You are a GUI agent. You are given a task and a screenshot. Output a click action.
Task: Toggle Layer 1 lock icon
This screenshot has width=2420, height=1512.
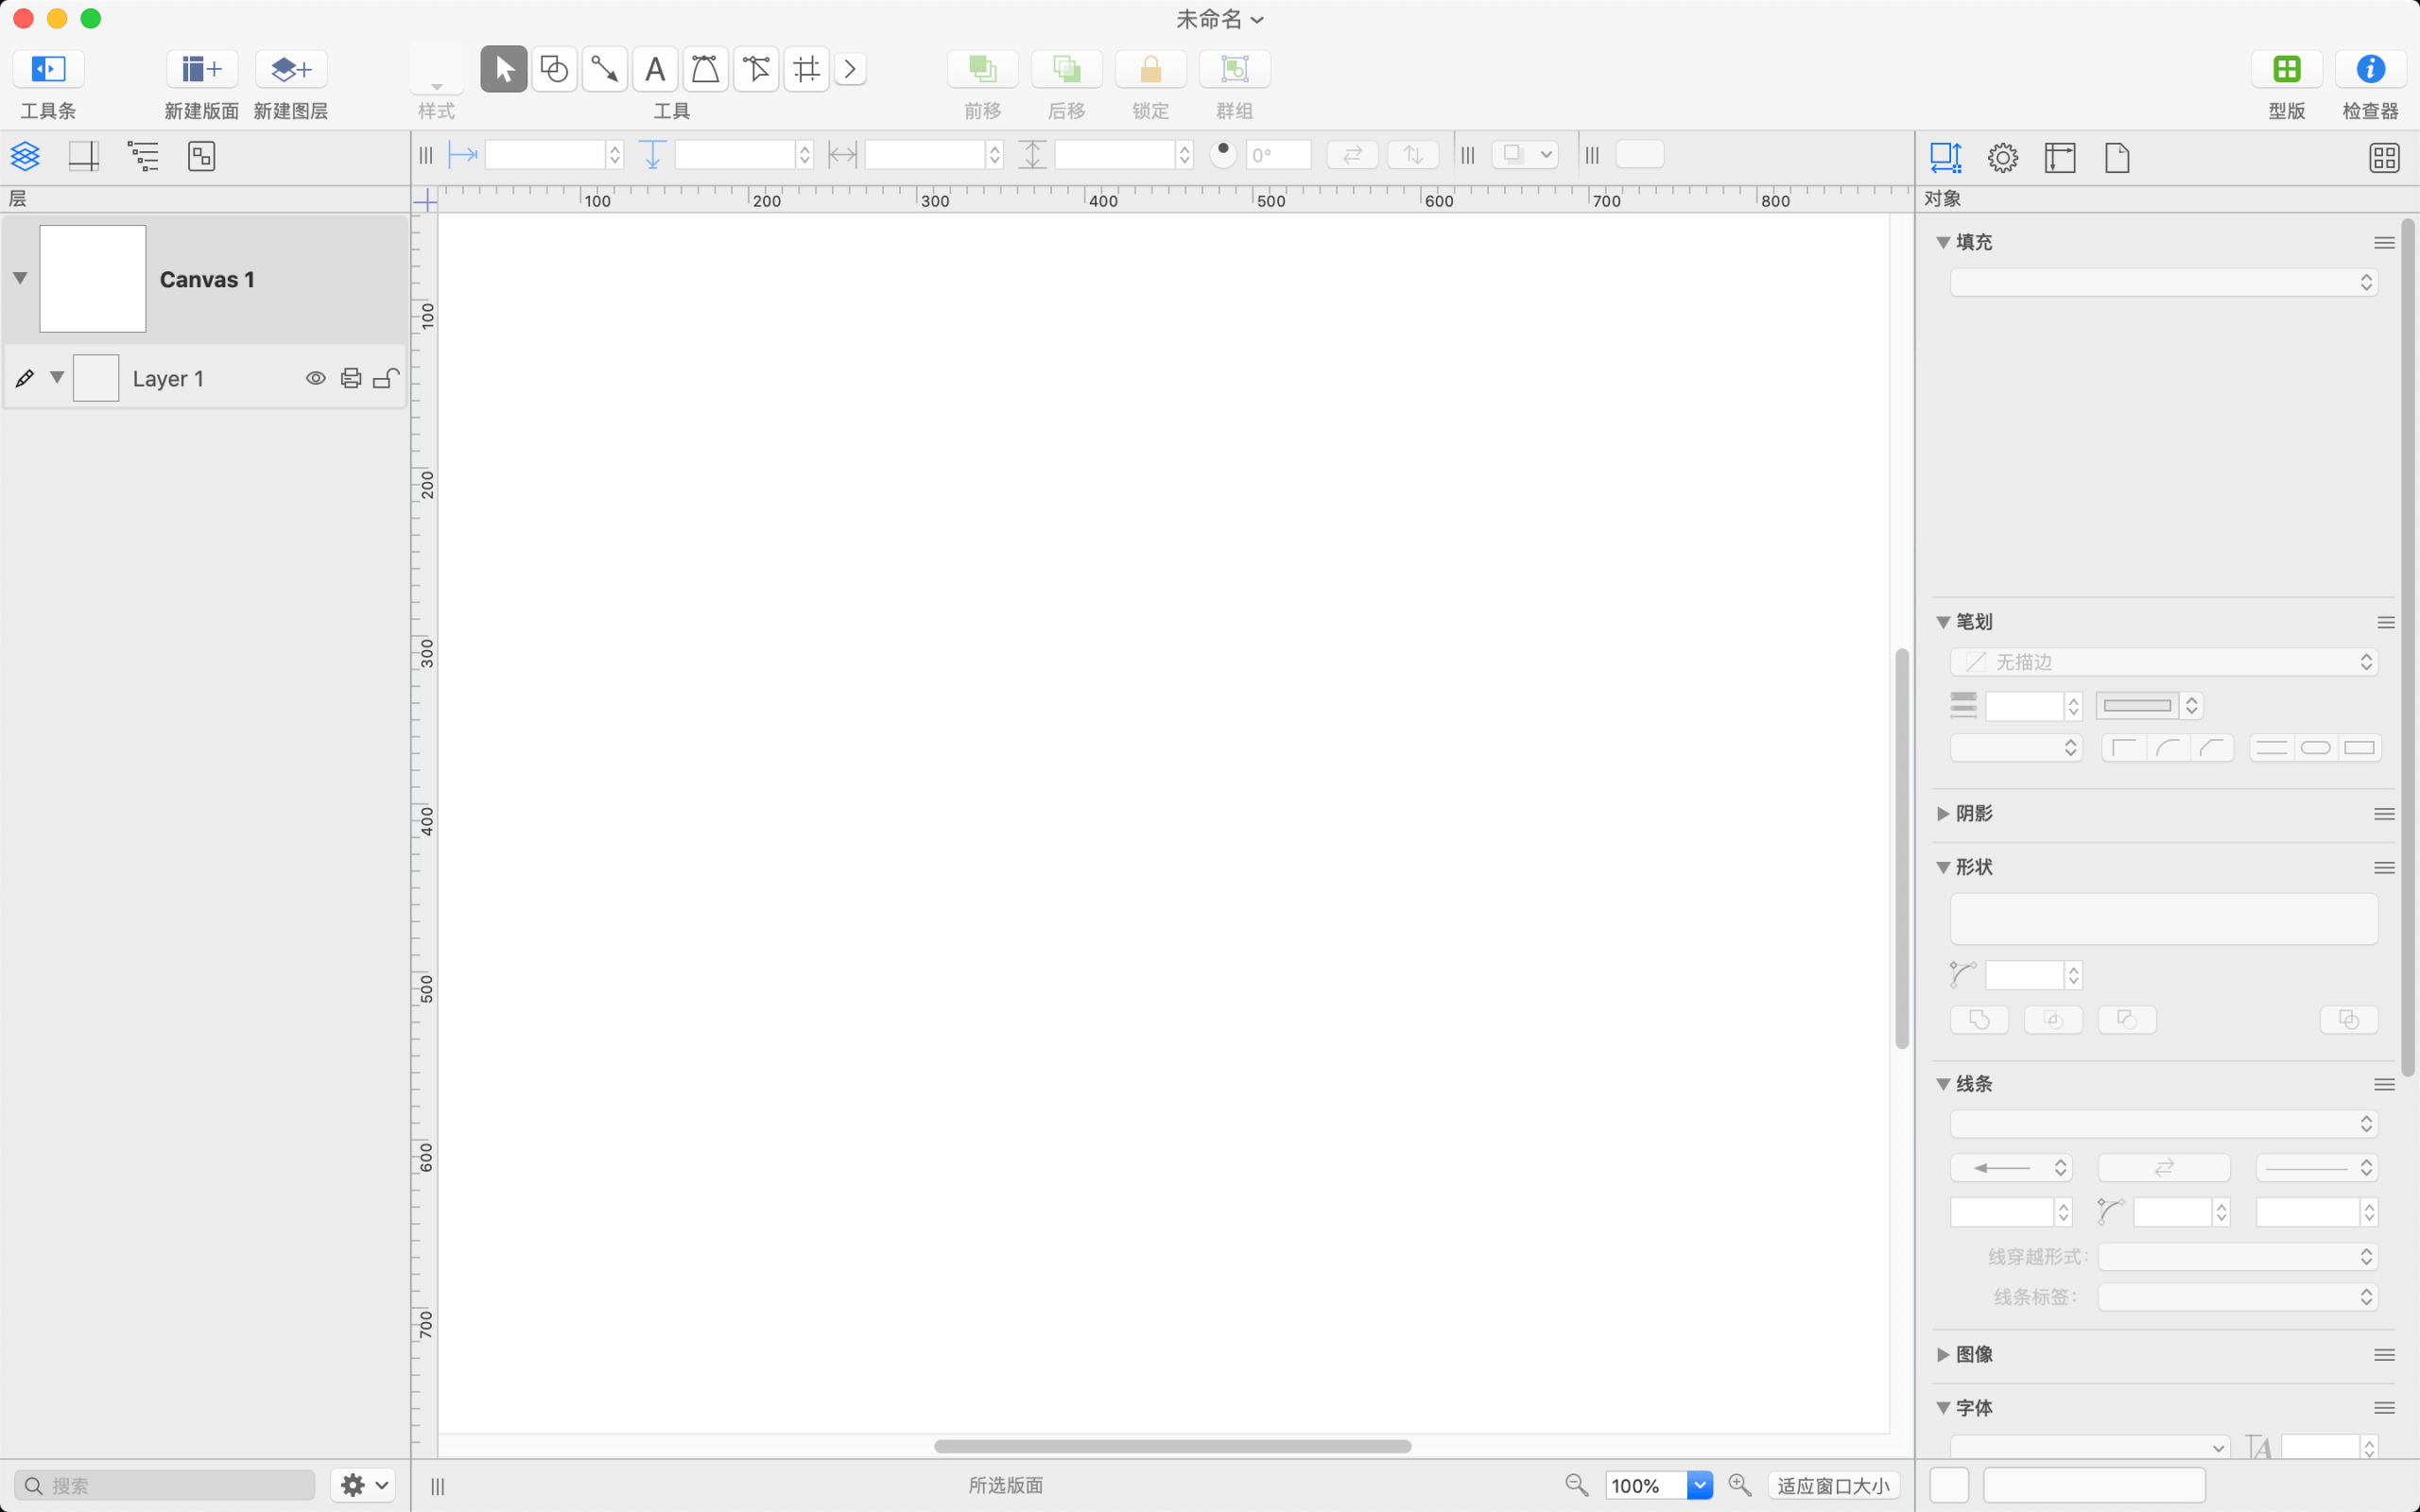pyautogui.click(x=386, y=378)
